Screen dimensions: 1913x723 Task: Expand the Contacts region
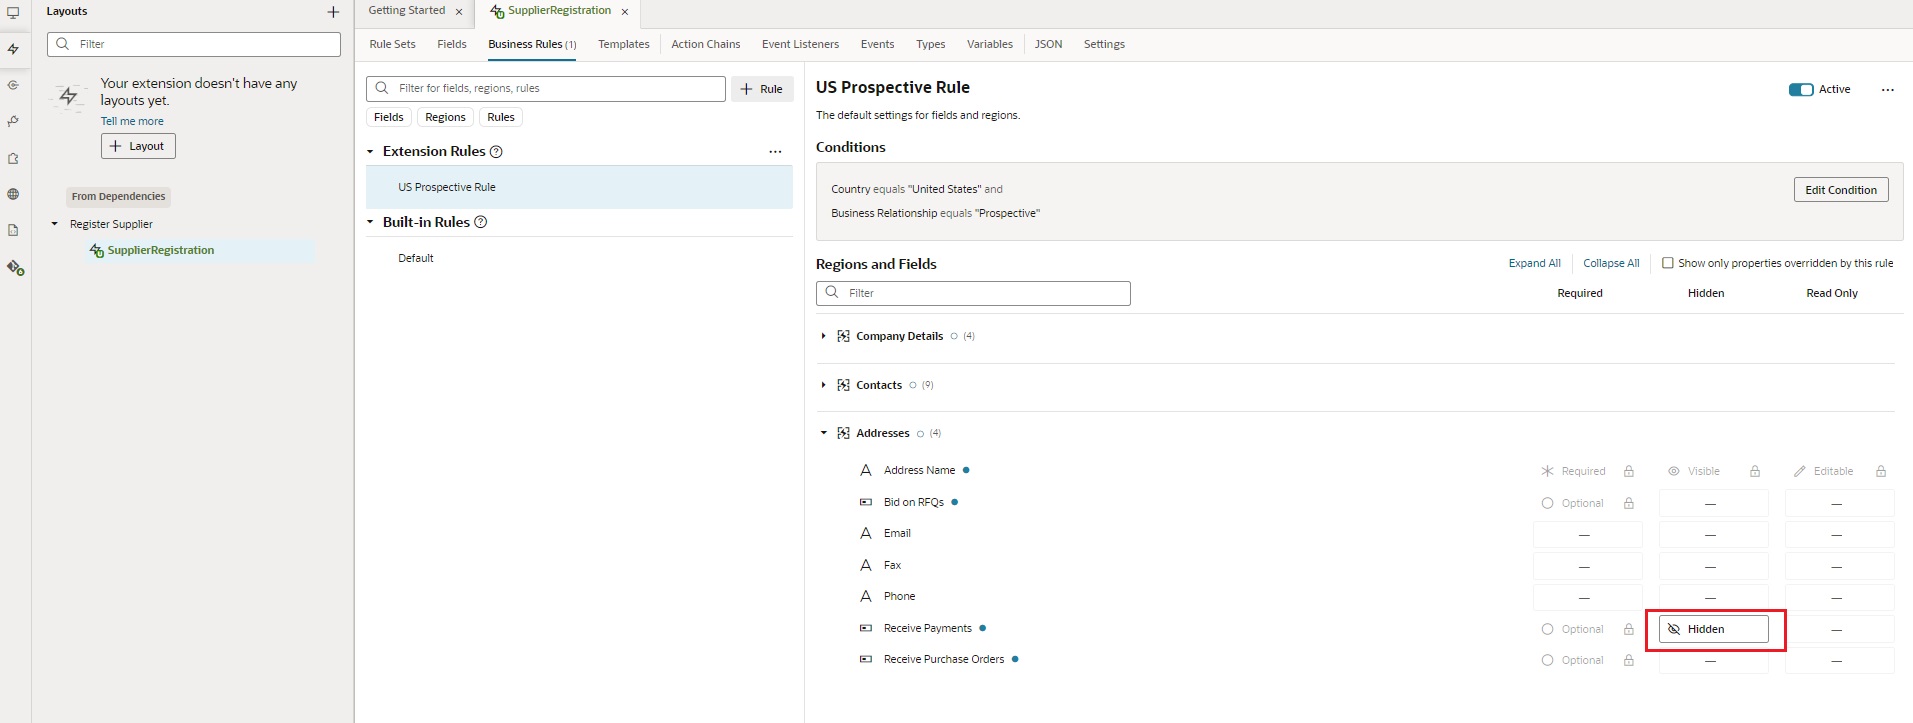823,385
